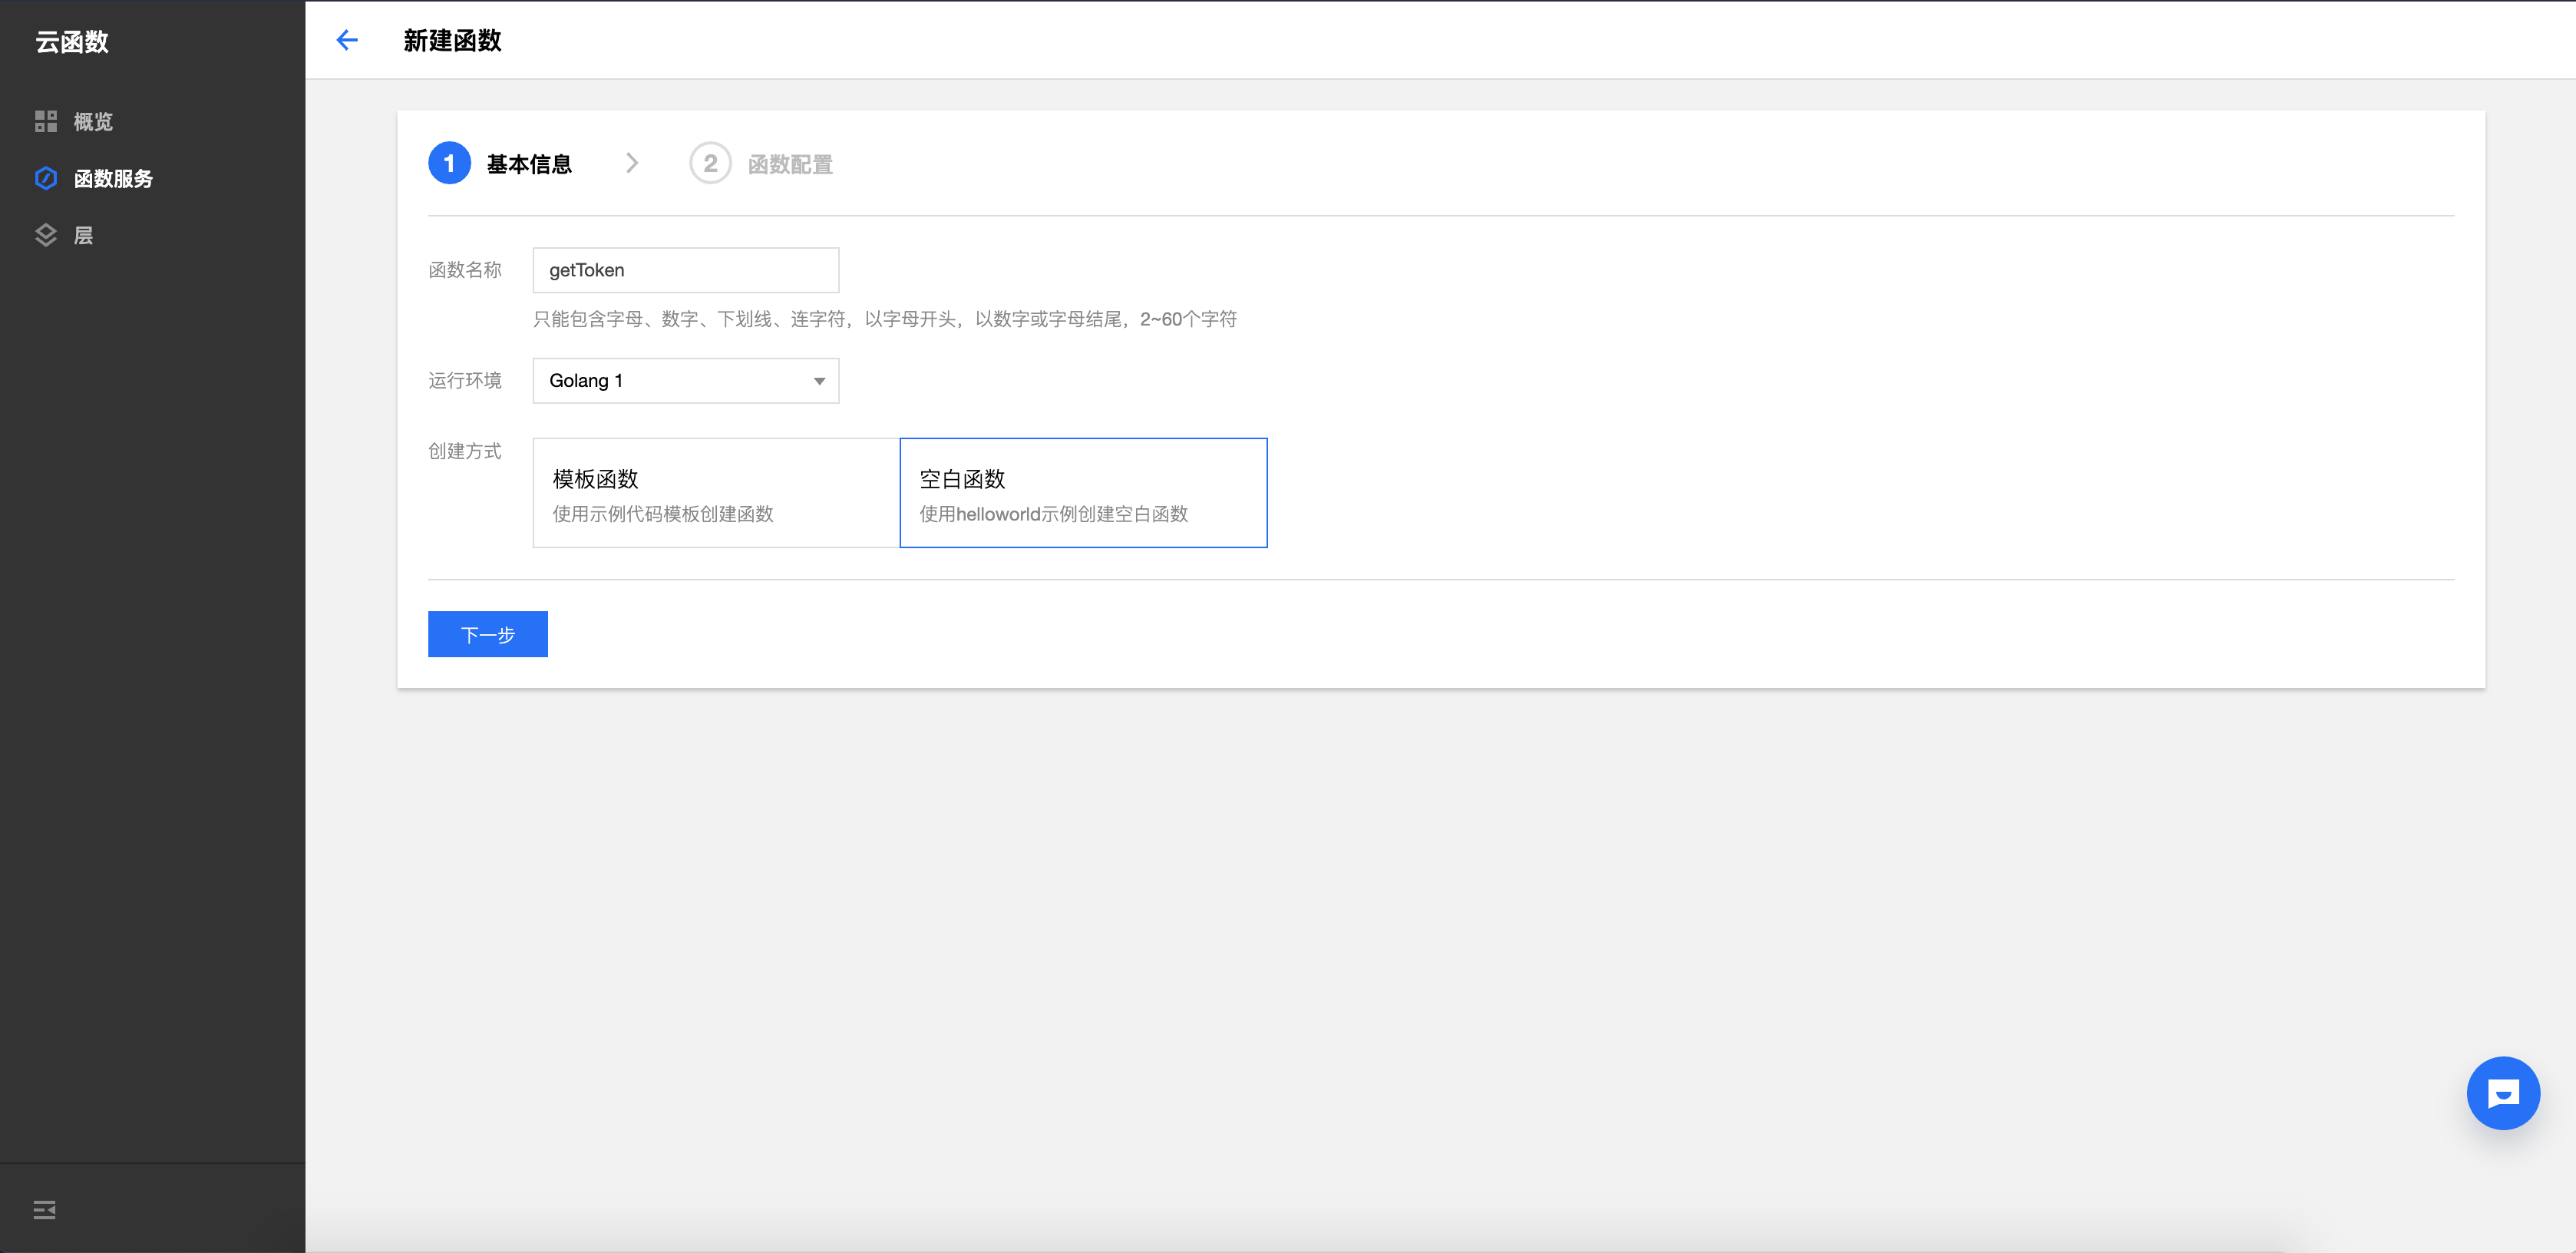Click the blue back arrow beside 新建函数
Viewport: 2576px width, 1253px height.
point(347,40)
